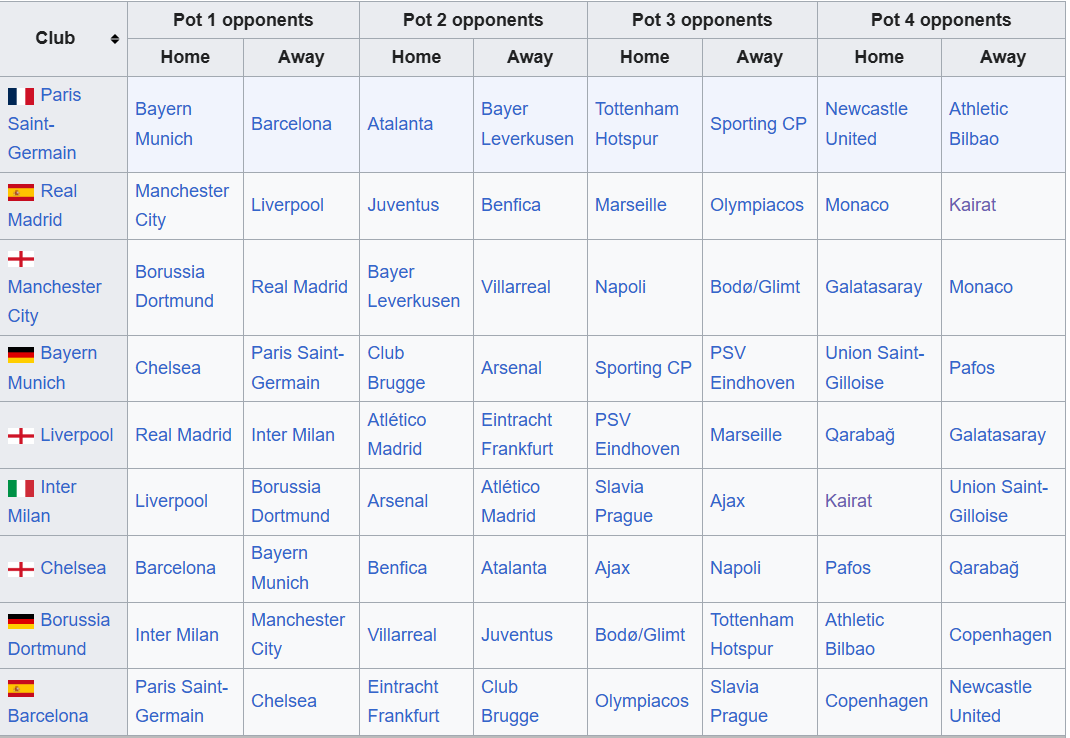Click the England flag above Manchester City
Viewport: 1070px width, 738px height.
click(20, 259)
